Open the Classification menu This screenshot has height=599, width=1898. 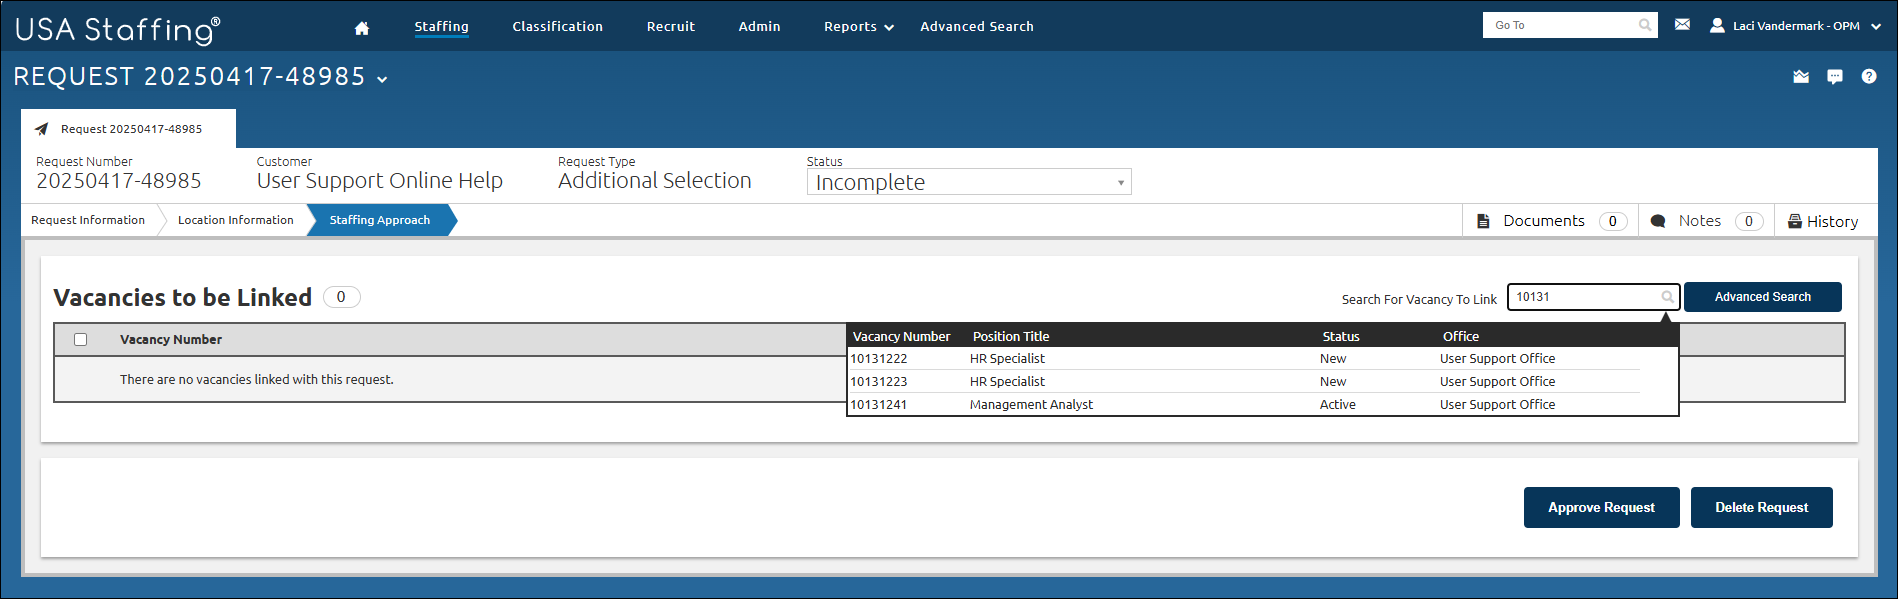(557, 27)
